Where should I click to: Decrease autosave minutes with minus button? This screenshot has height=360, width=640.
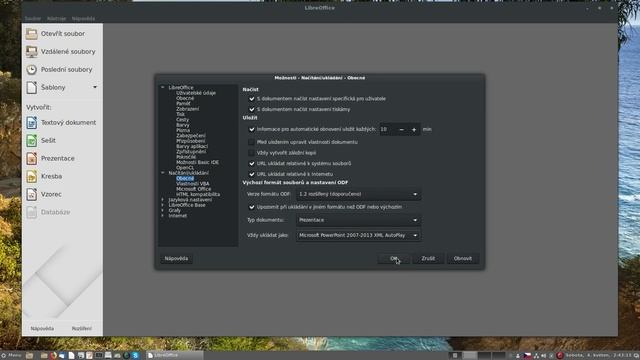pos(402,129)
